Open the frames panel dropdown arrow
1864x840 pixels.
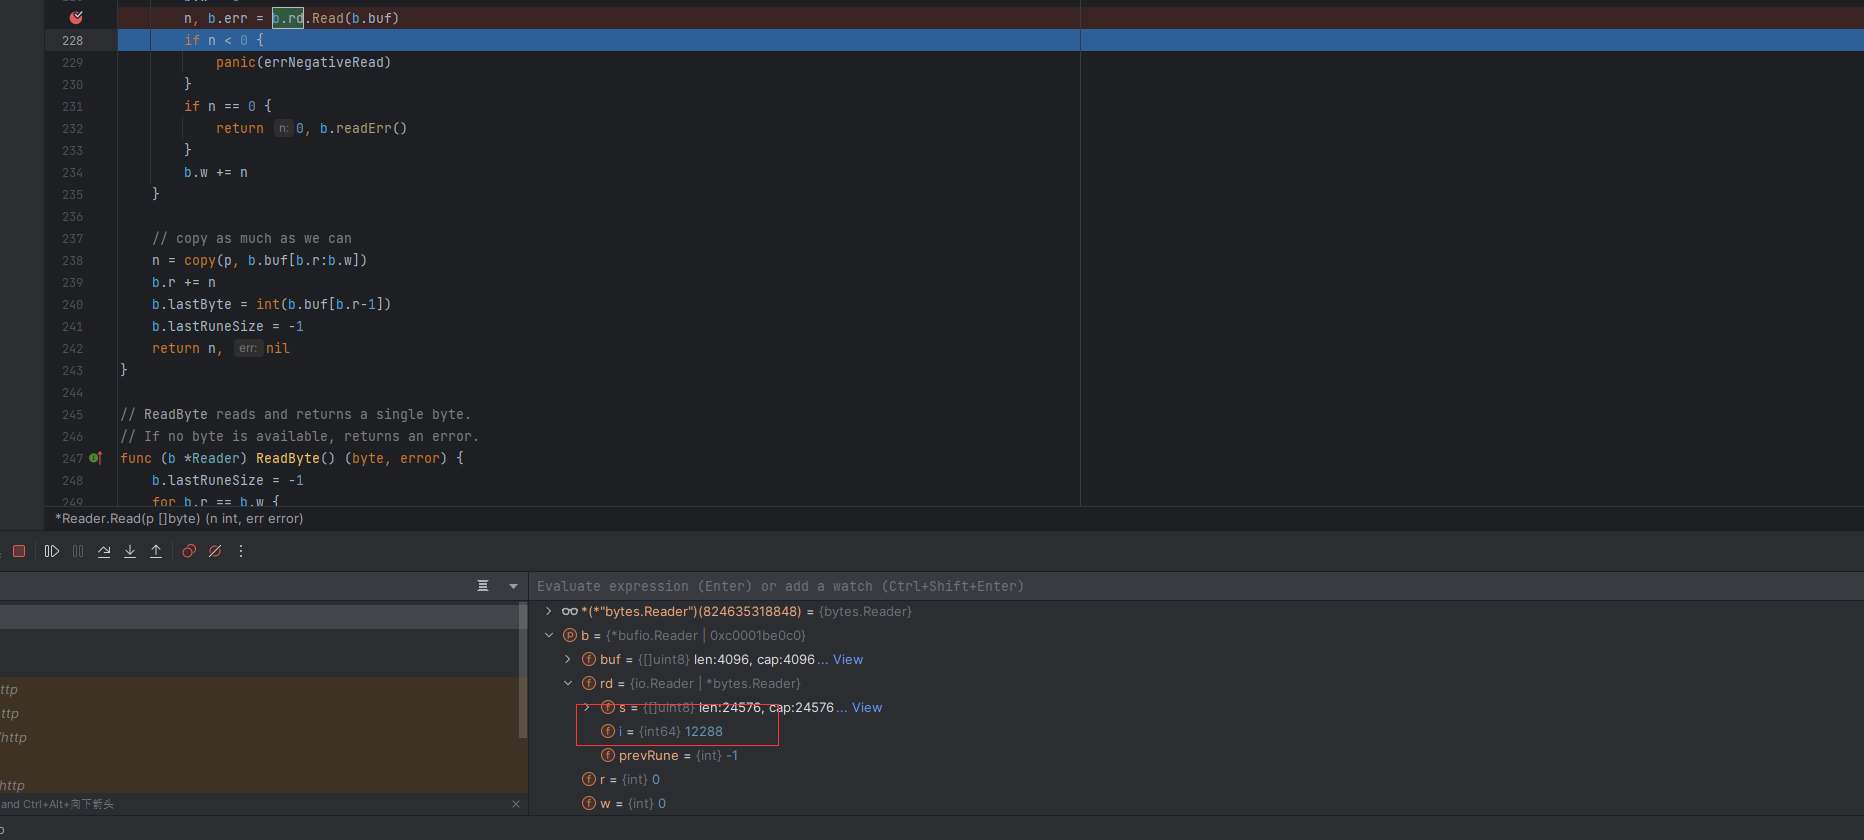(x=513, y=586)
